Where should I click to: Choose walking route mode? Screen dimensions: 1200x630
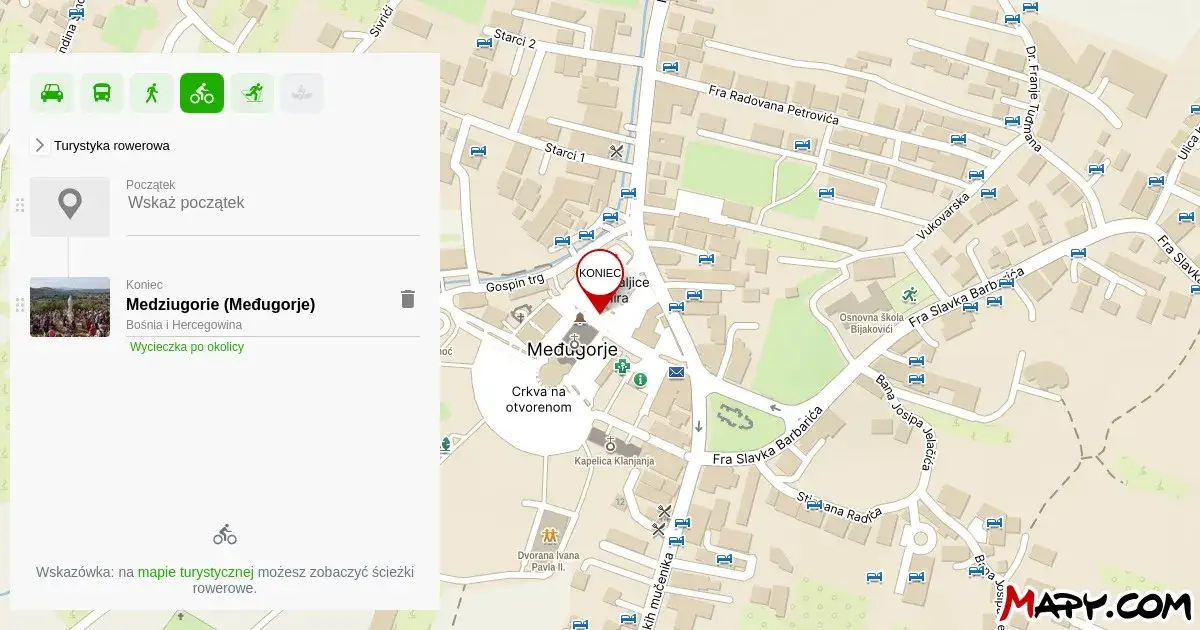coord(152,93)
